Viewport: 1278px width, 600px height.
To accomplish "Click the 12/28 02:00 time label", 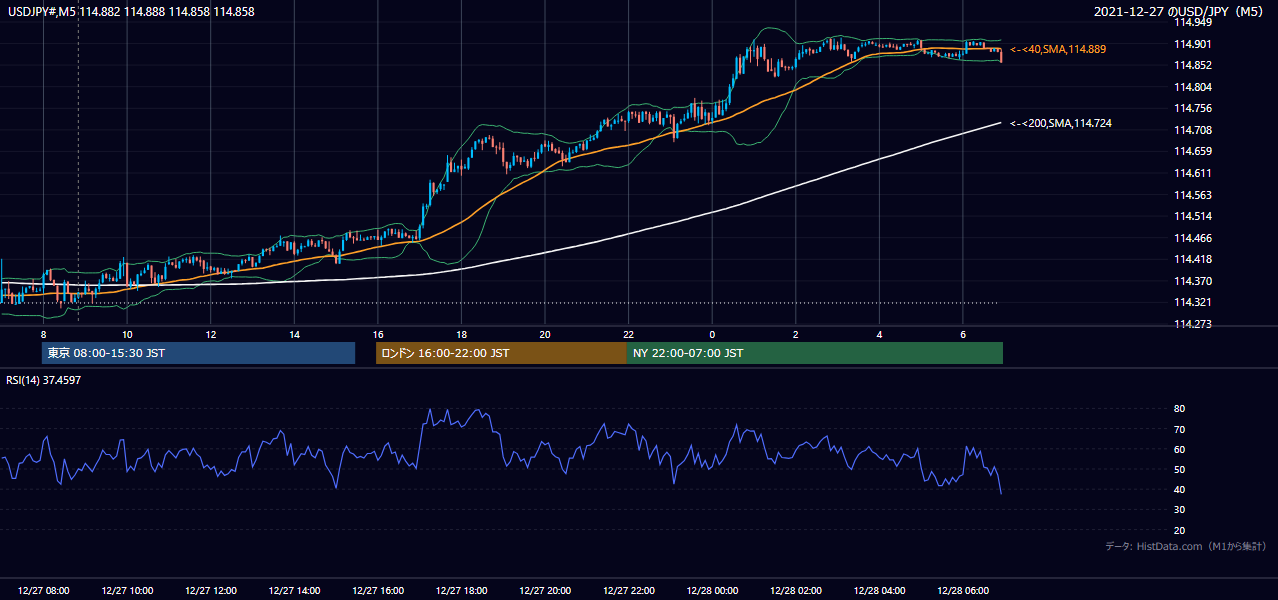I will point(795,590).
